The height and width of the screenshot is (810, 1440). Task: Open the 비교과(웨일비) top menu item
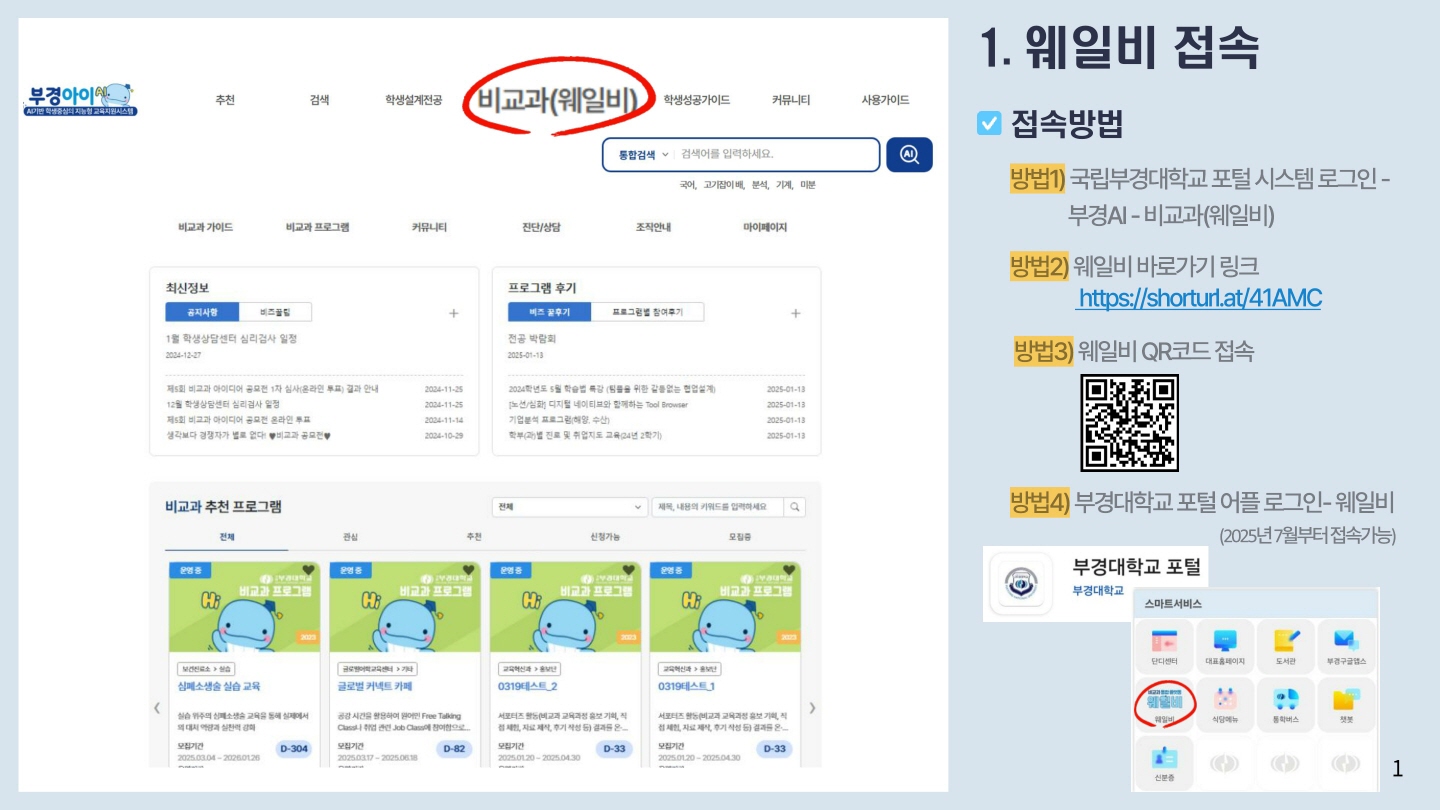click(x=557, y=100)
